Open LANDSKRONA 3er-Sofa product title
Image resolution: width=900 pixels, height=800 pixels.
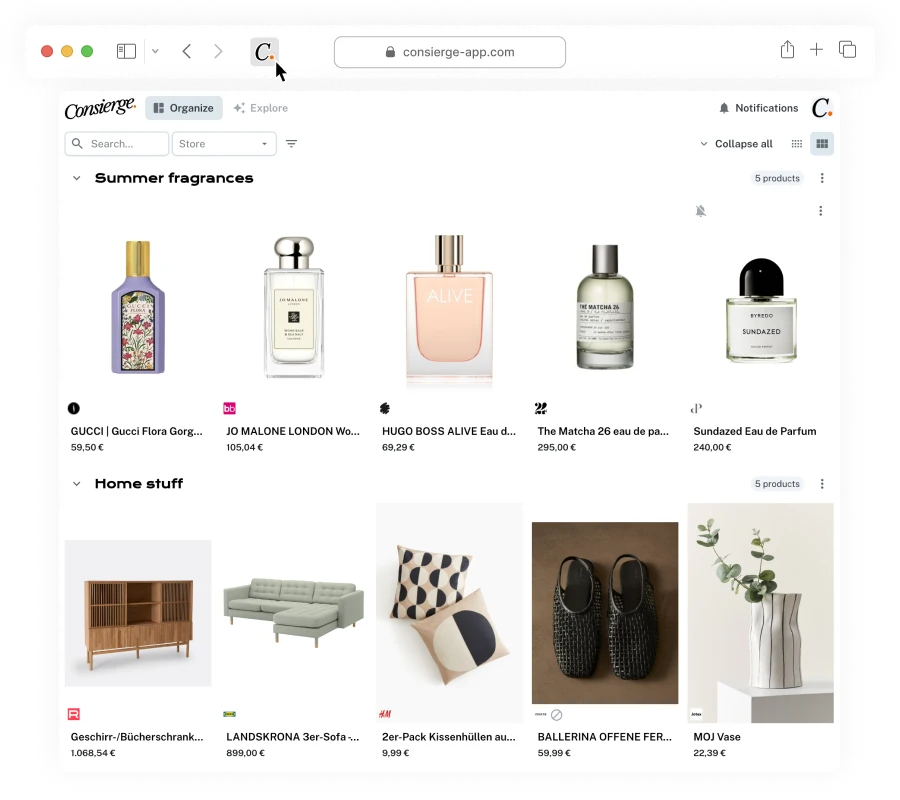click(x=293, y=737)
